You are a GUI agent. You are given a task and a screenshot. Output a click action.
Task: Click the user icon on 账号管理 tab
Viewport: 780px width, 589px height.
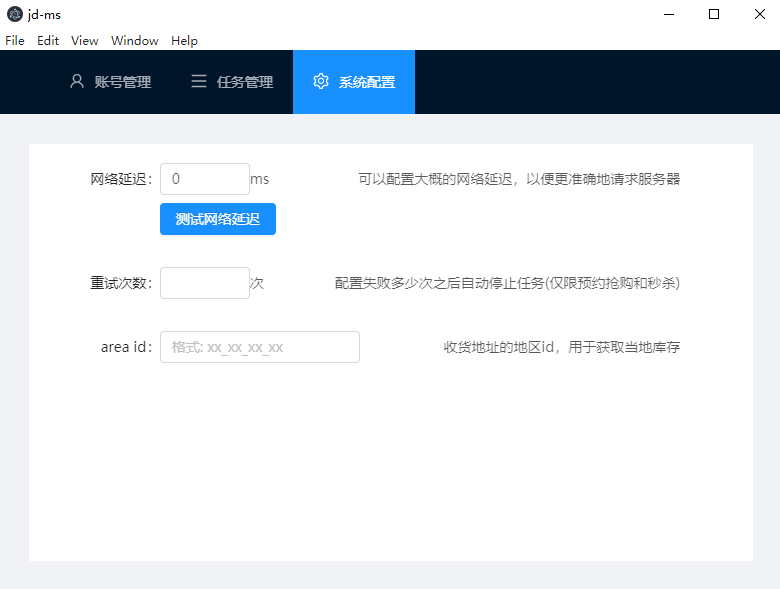(77, 82)
